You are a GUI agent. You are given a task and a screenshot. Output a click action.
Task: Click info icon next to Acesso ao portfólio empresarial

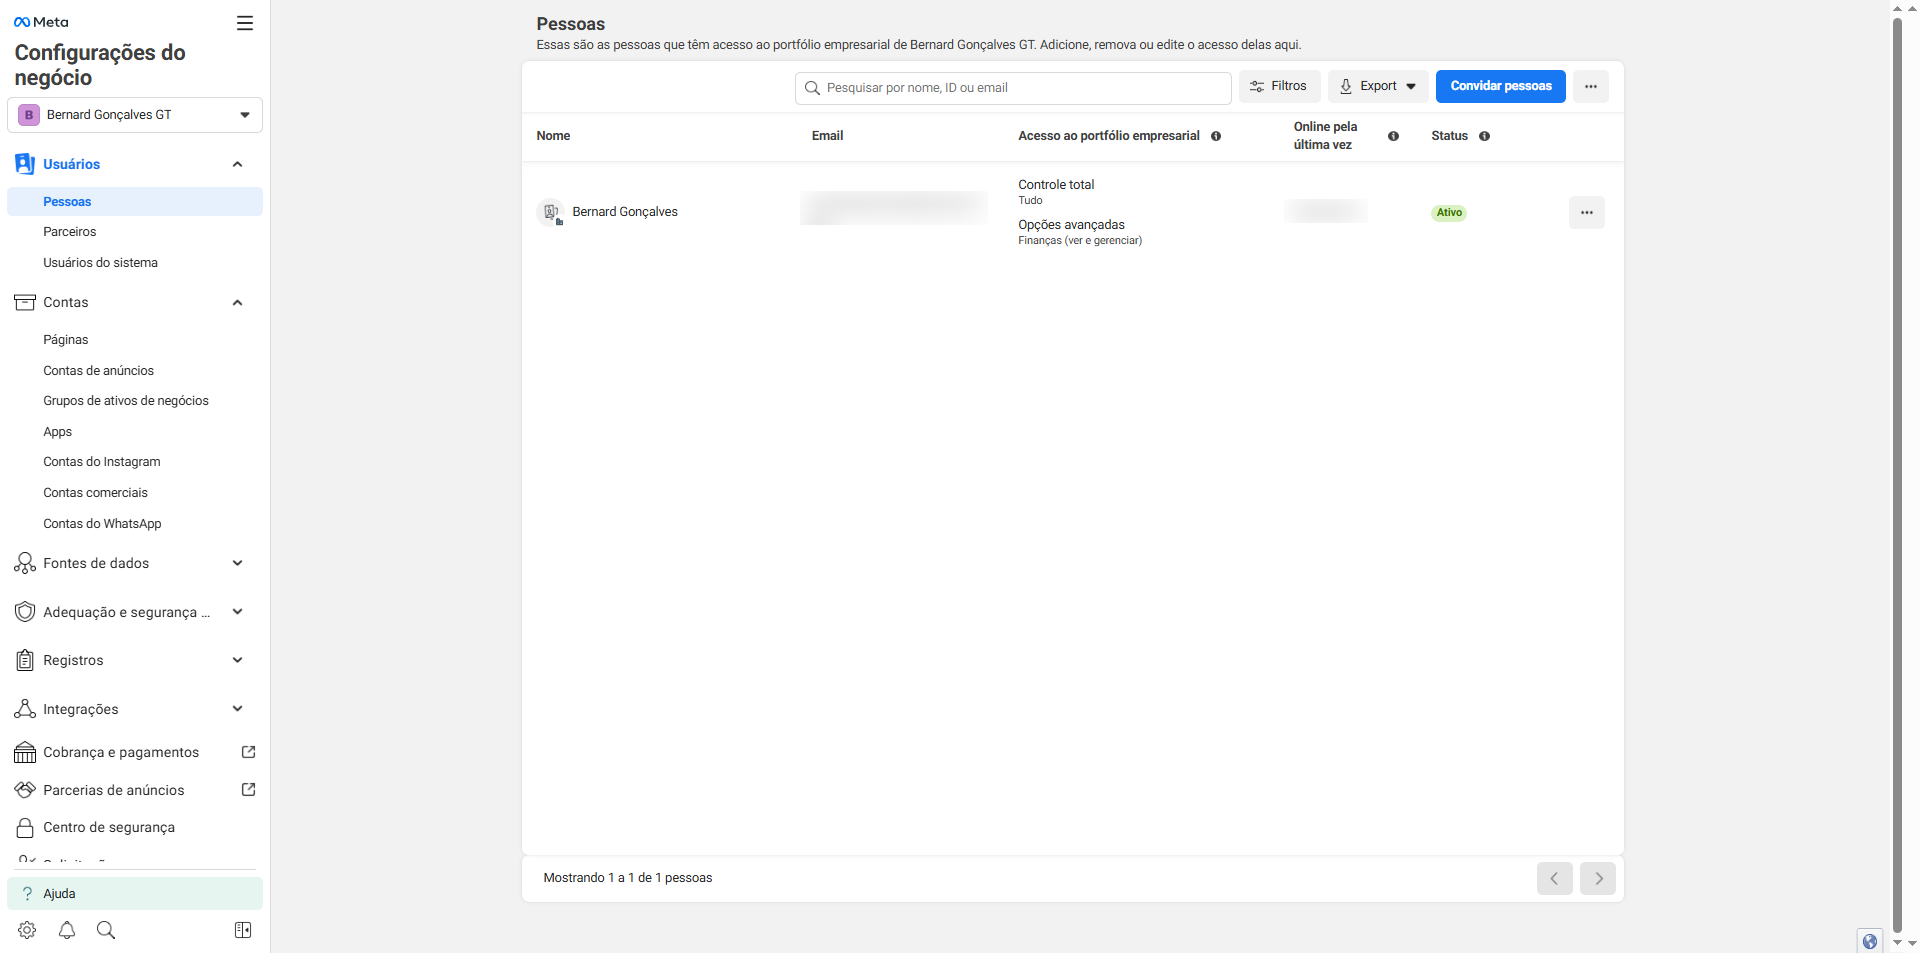pos(1216,136)
